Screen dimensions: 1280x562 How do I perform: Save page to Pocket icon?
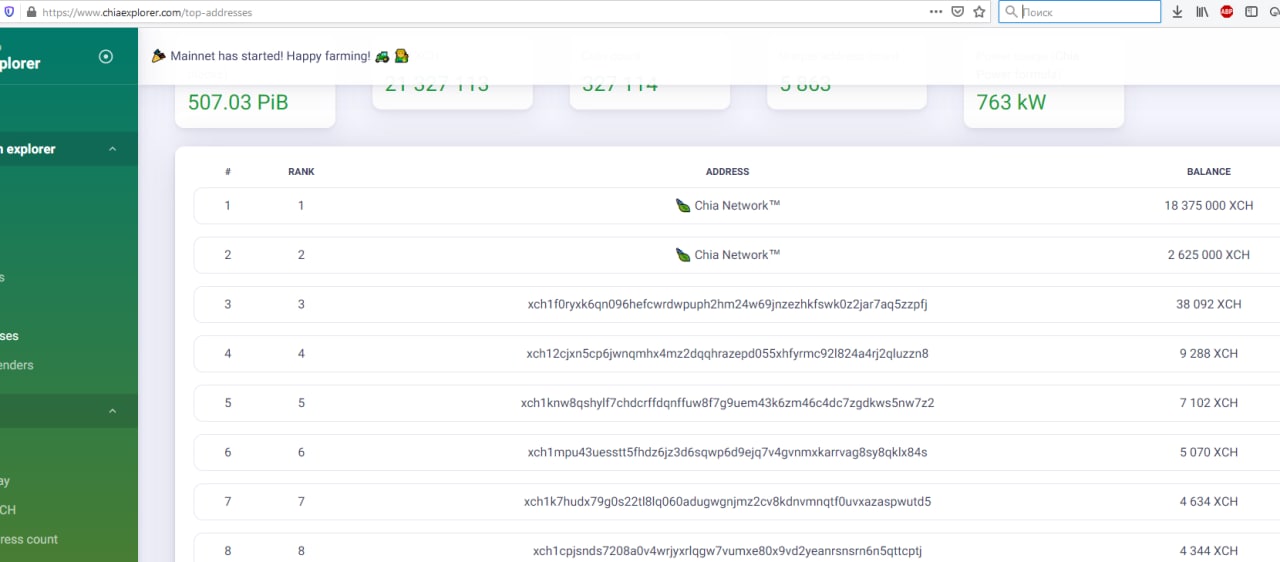pyautogui.click(x=958, y=12)
